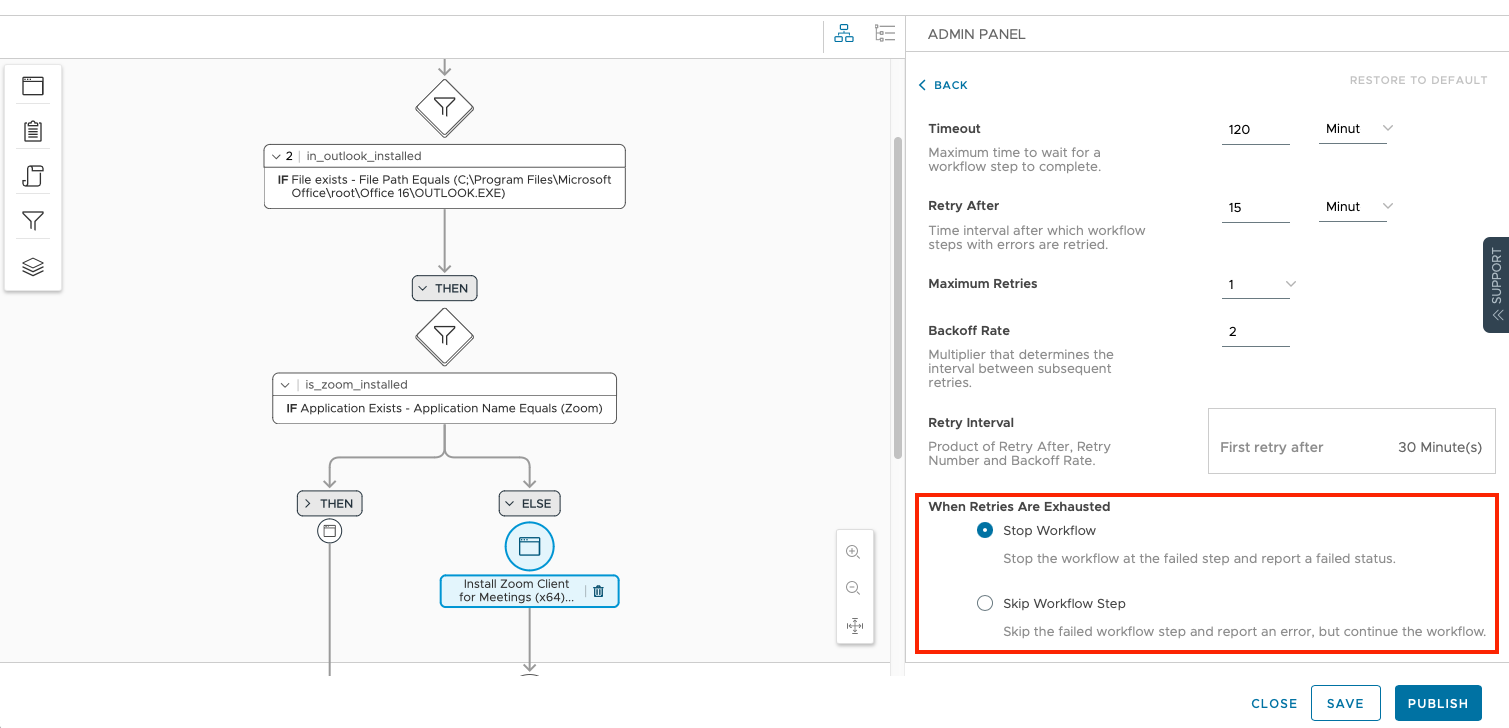Switch to list view icon

885,34
